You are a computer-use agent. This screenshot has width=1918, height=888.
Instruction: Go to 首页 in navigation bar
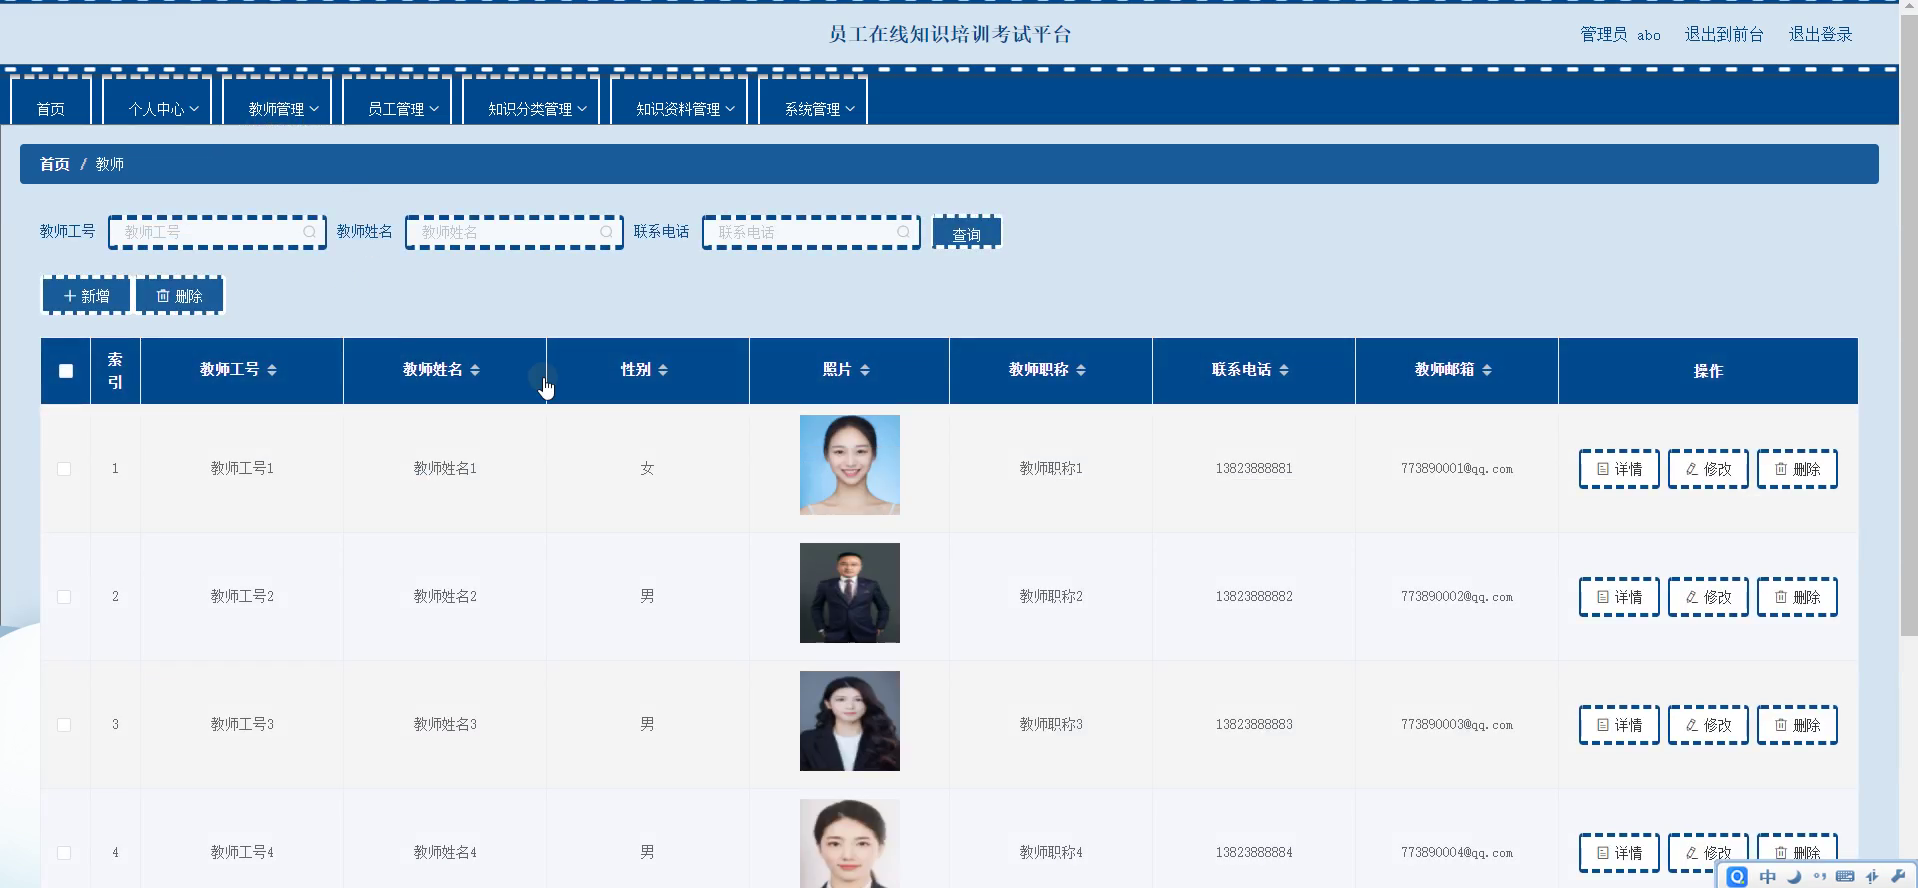coord(51,101)
